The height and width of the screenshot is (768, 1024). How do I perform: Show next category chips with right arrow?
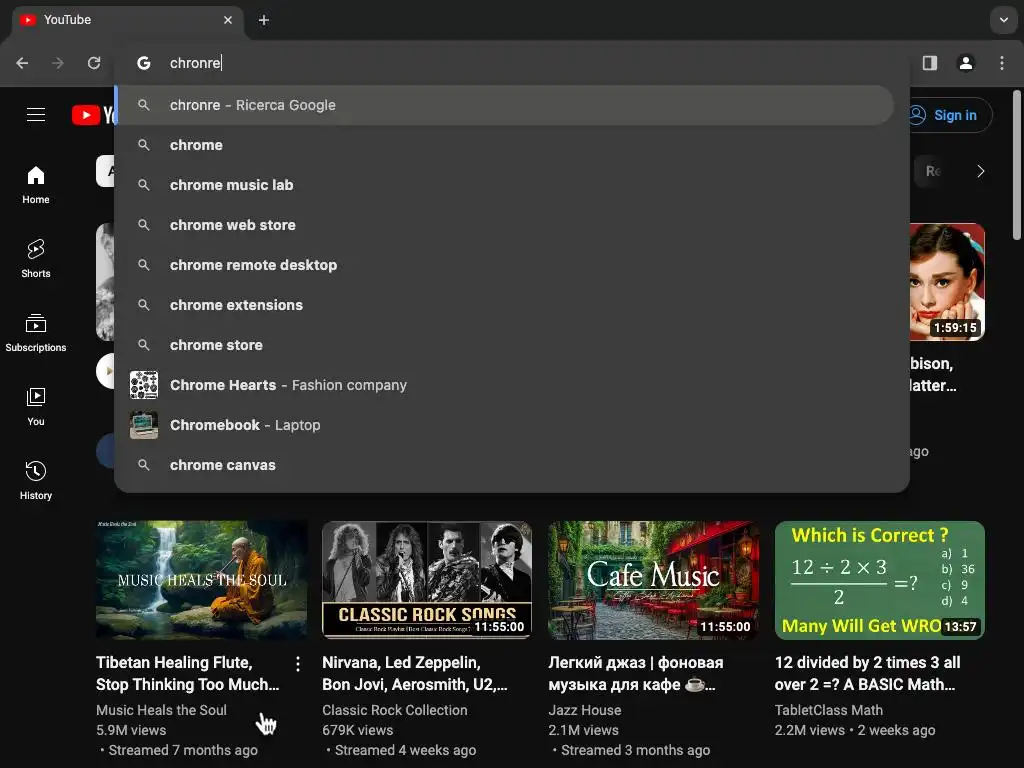pos(980,171)
